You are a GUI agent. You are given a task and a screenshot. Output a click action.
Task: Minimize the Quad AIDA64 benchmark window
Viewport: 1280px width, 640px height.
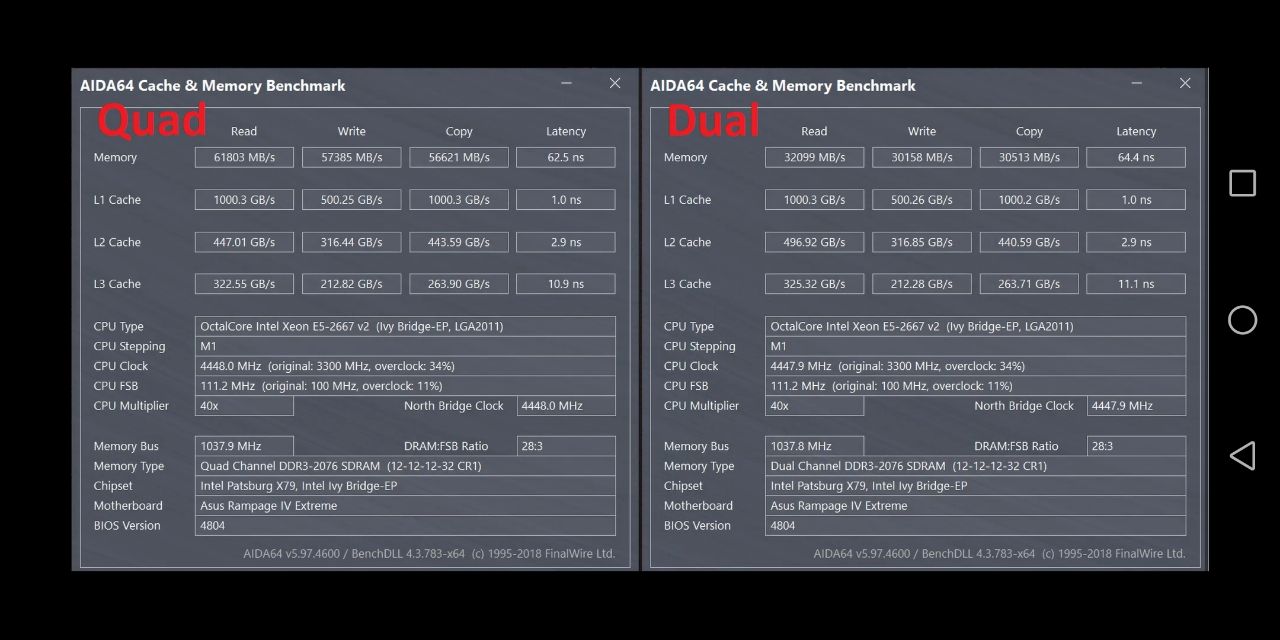coord(567,84)
